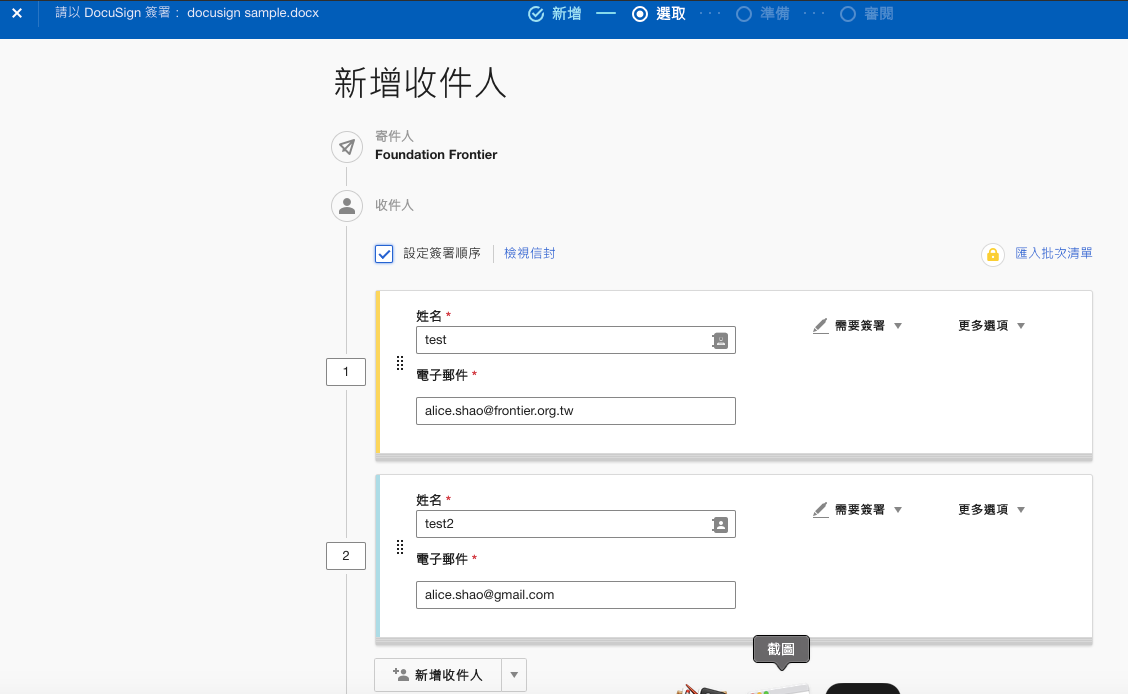Screen dimensions: 1128x694
Task: Open address book for recipient test2
Action: pyautogui.click(x=719, y=524)
